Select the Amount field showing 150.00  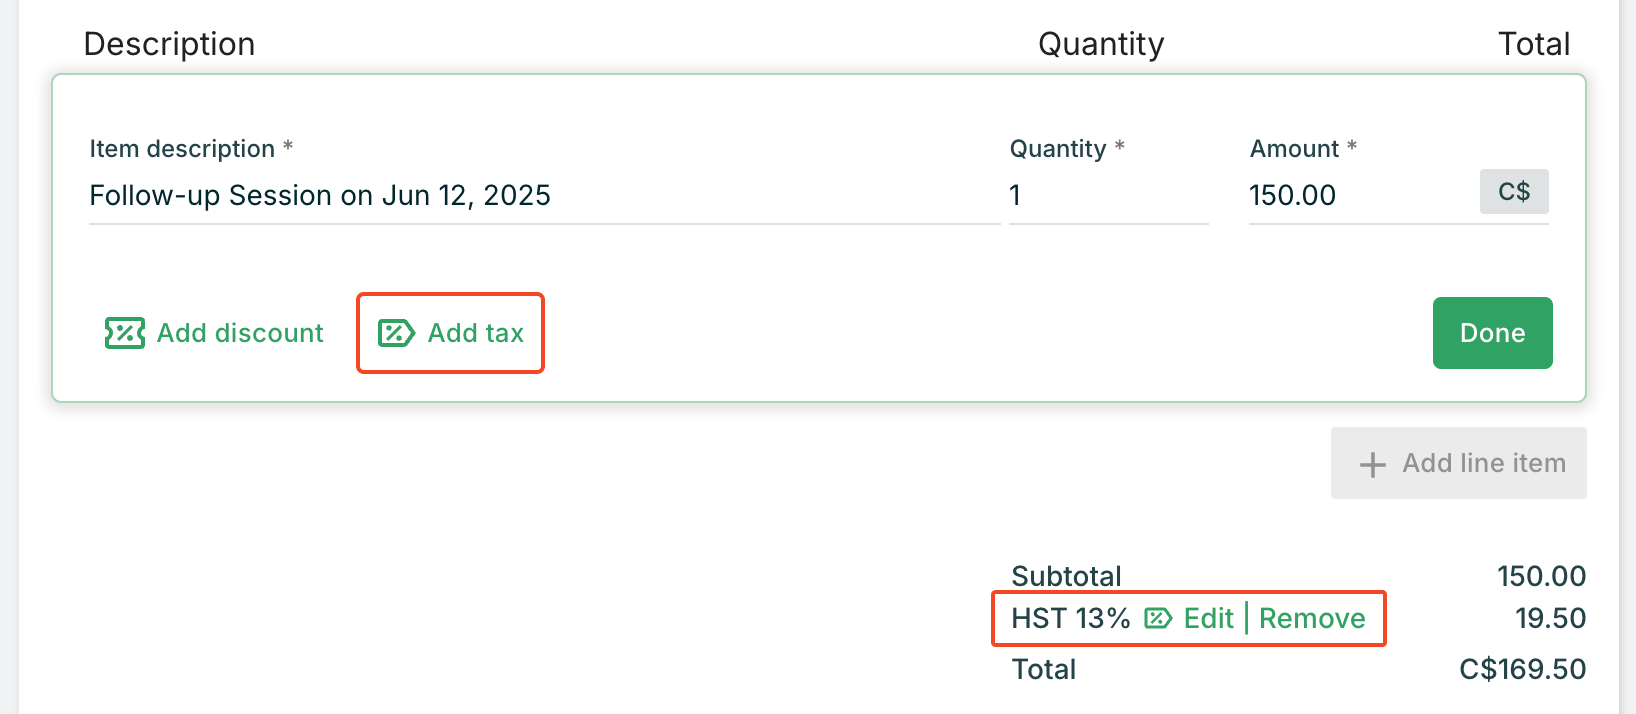(1360, 196)
